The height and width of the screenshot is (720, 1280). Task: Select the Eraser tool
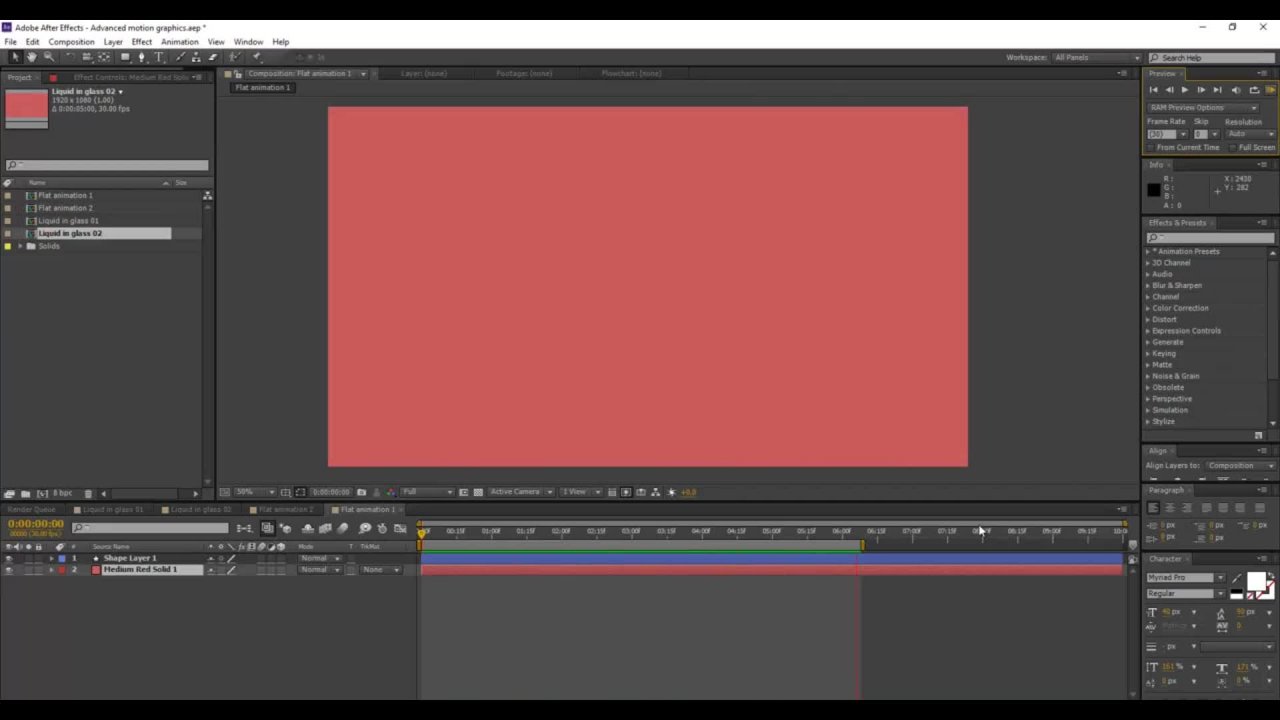click(212, 57)
